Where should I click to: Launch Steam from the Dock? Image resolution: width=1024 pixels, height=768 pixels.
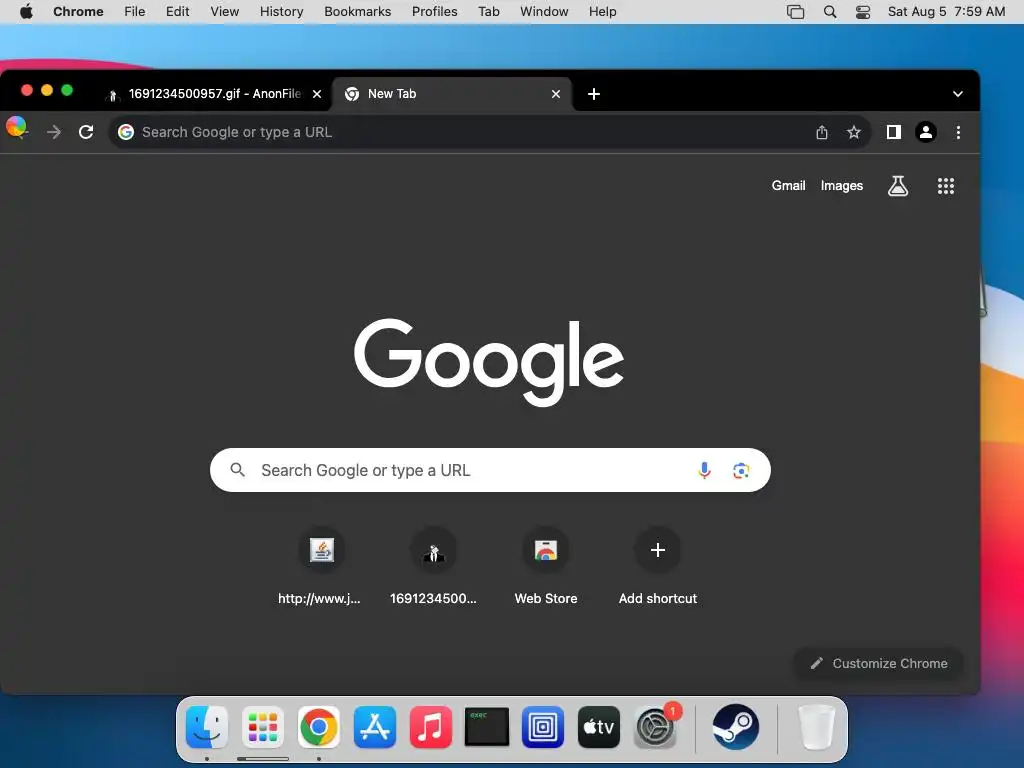click(x=736, y=727)
